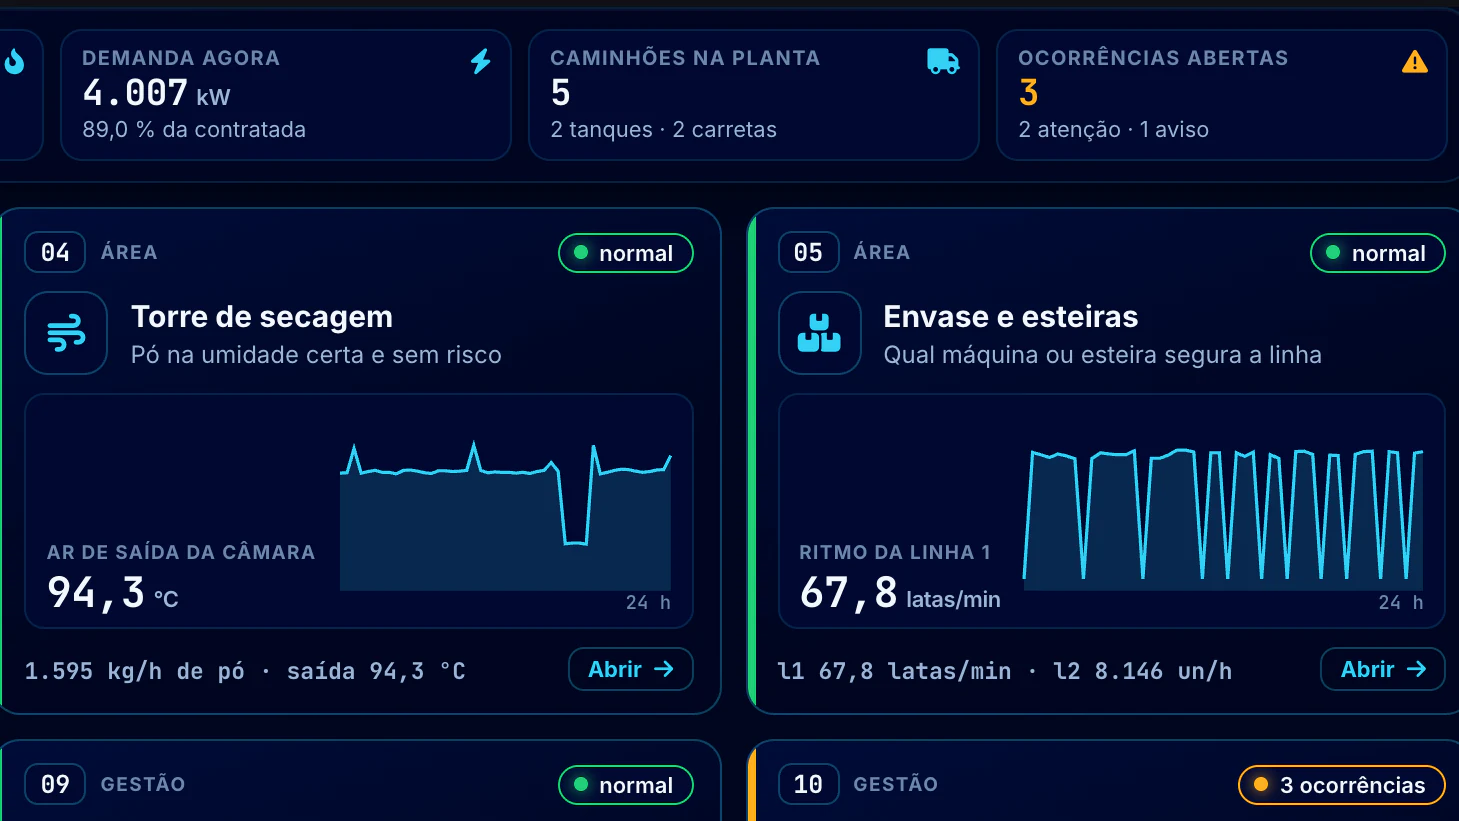Click the 05 area number tag
Screen dimensions: 1459x821
click(808, 252)
